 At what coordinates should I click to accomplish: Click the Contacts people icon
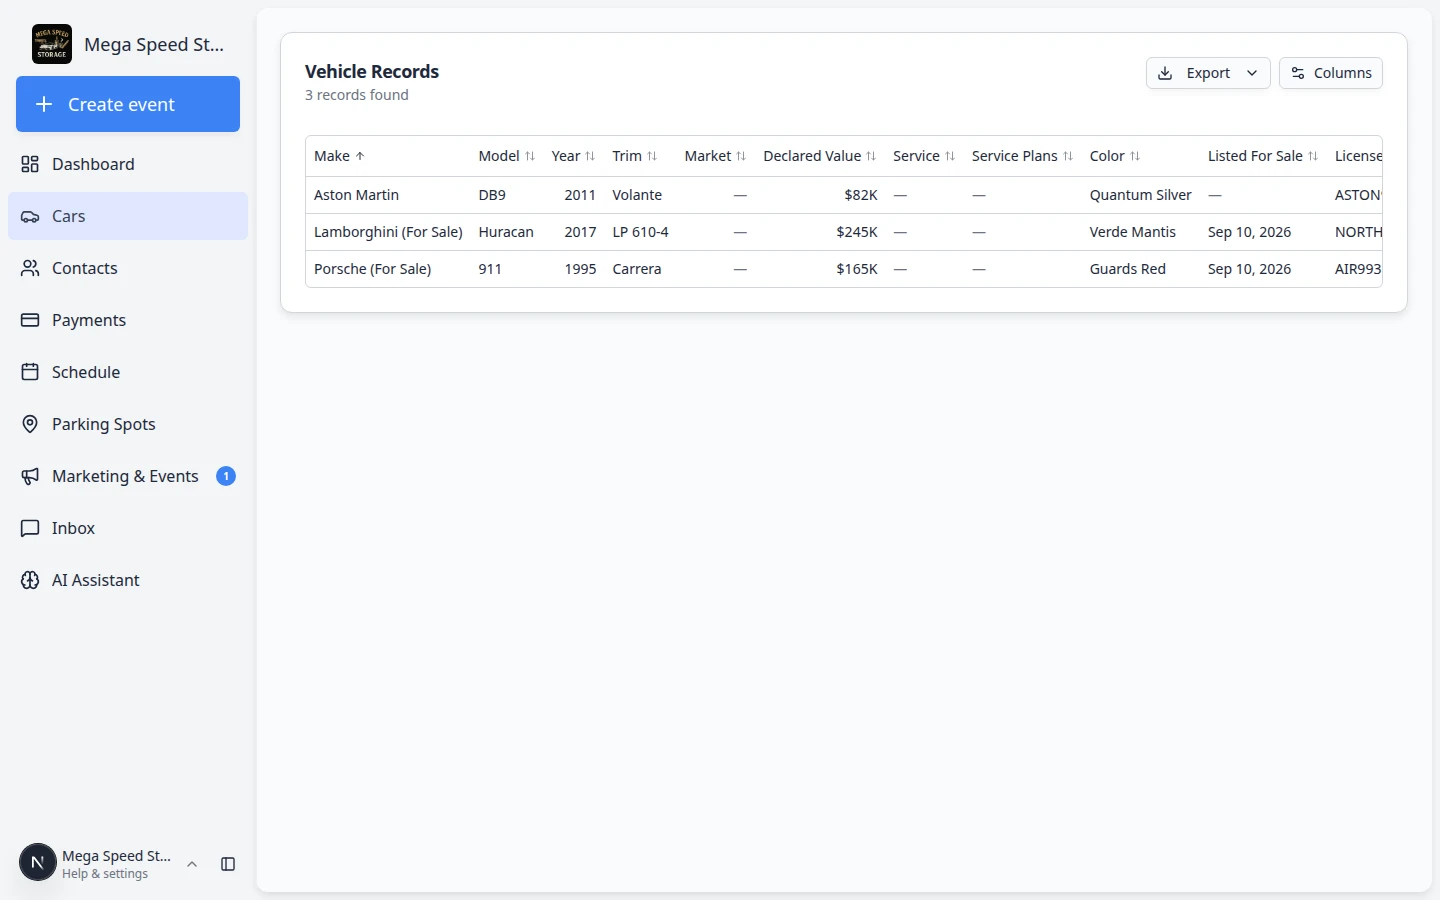(30, 268)
